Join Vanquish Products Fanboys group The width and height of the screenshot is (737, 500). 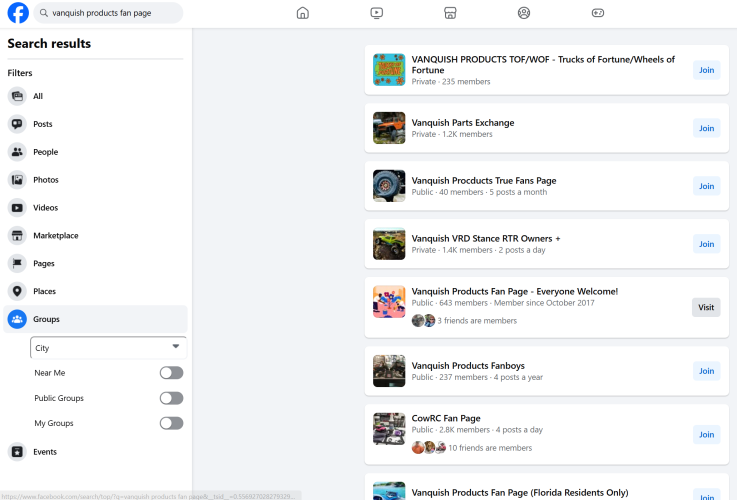[x=706, y=371]
